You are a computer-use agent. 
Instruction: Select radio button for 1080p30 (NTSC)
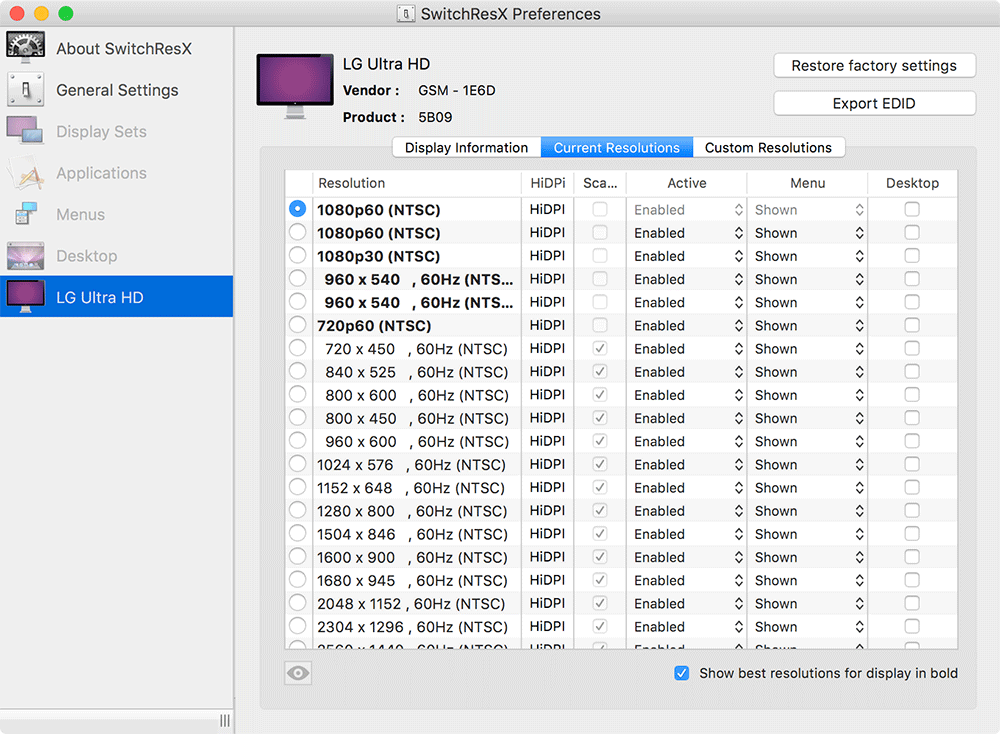click(297, 255)
